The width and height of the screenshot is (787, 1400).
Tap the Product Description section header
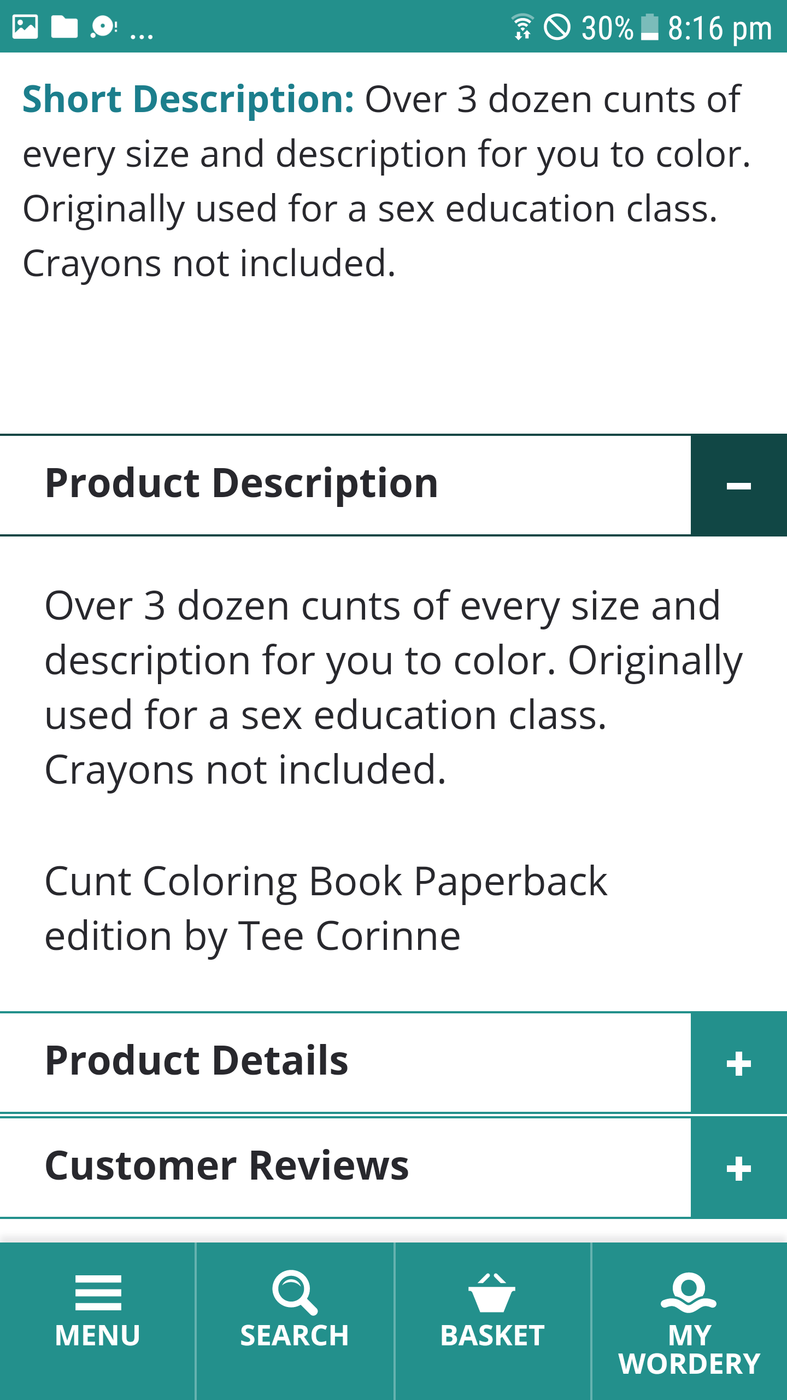coord(345,485)
